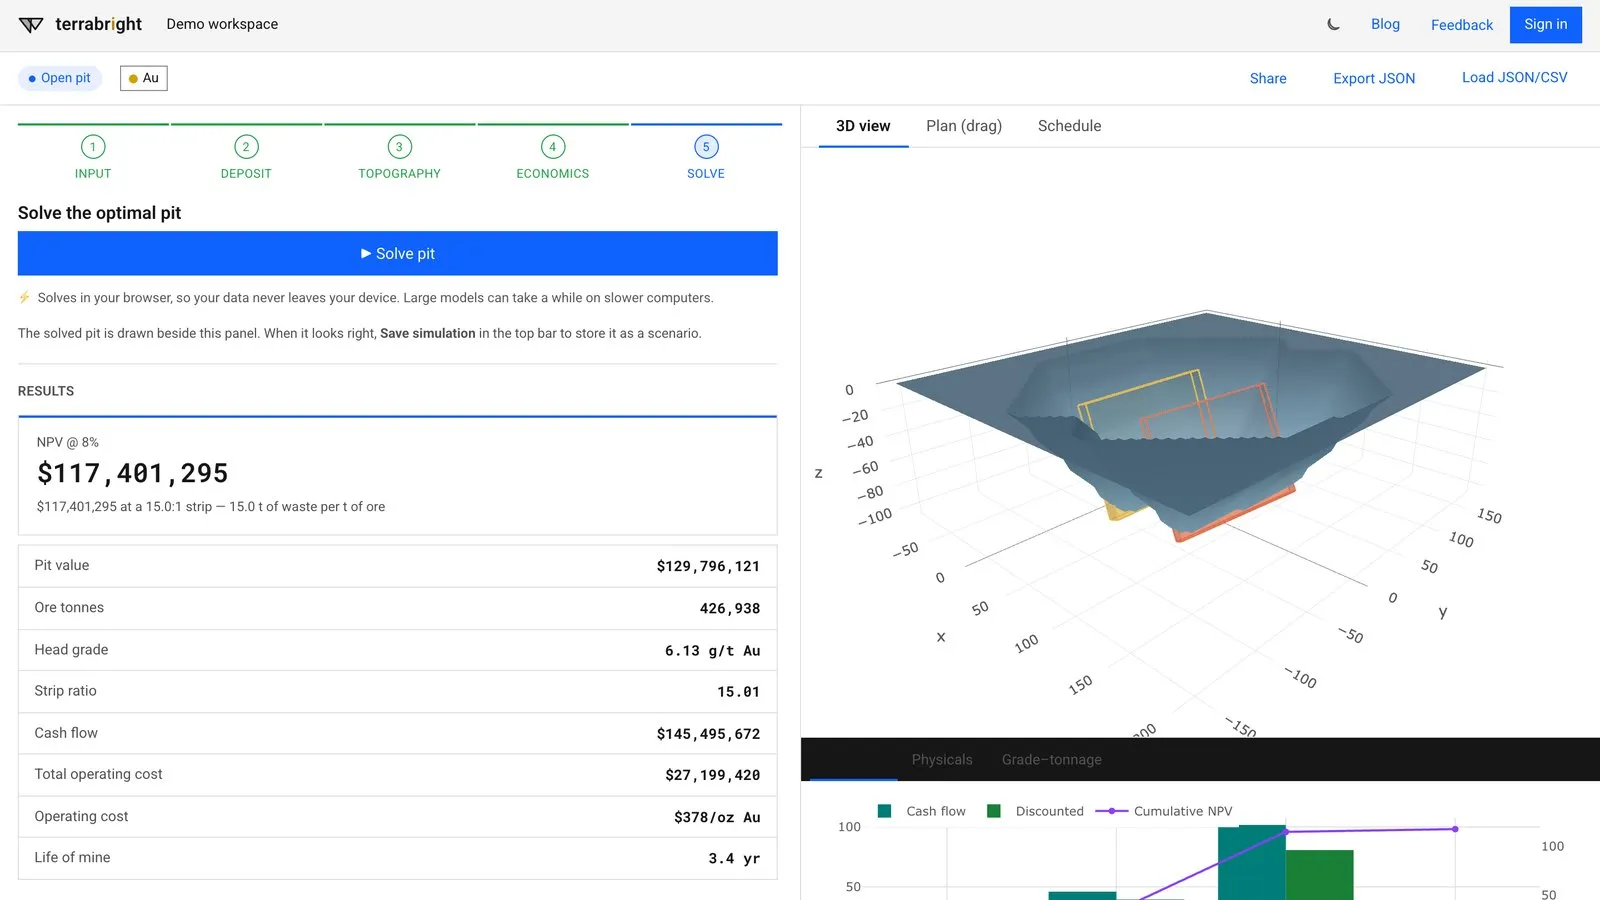Click the Sign in button
The width and height of the screenshot is (1600, 900).
[1546, 25]
